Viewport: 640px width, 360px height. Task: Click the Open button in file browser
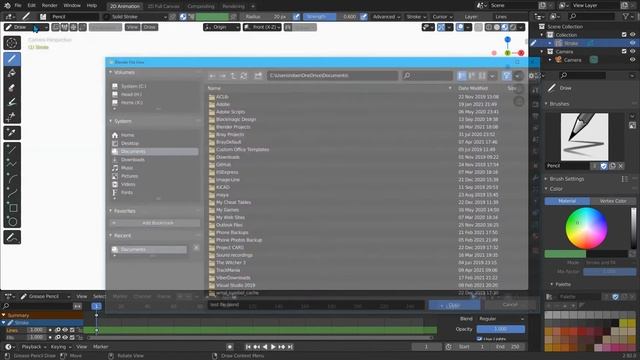click(x=454, y=305)
